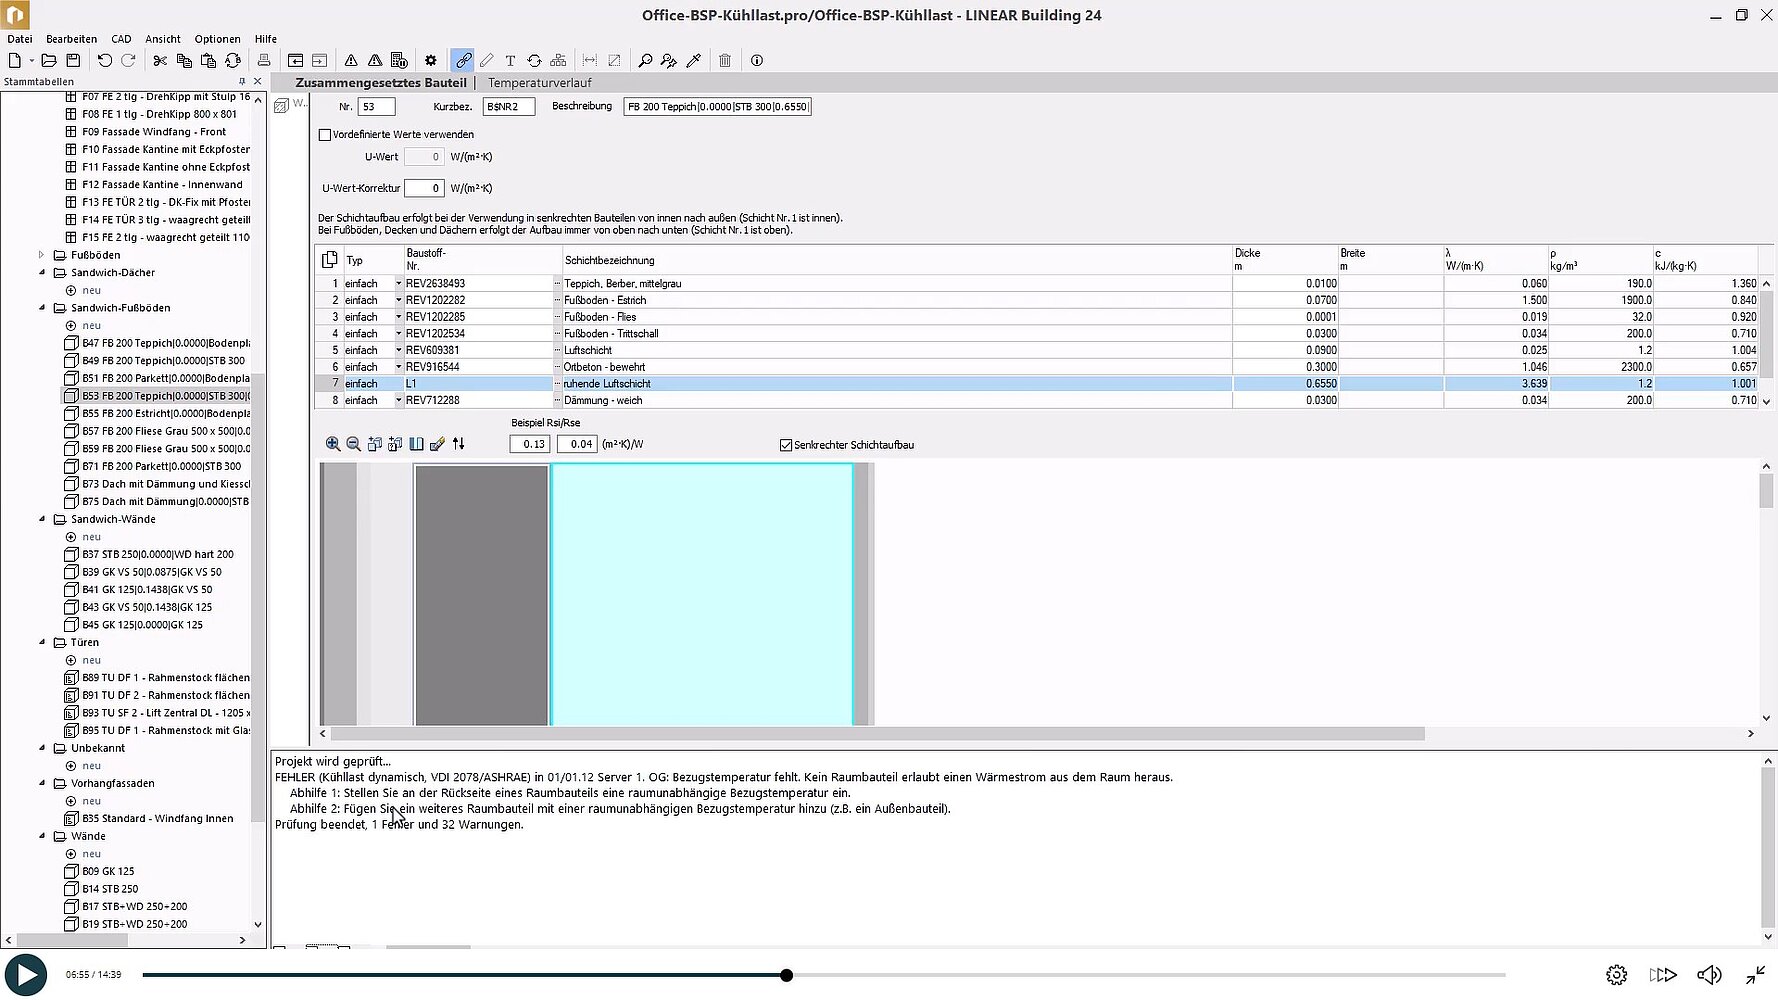
Task: Click the Save disk icon in toolbar
Action: coord(73,61)
